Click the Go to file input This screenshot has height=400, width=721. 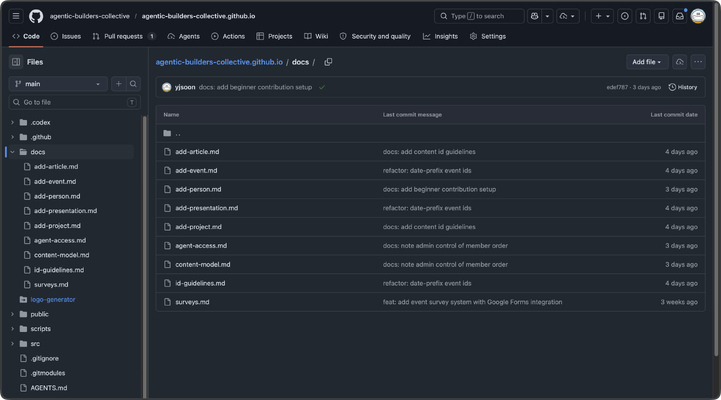(74, 103)
